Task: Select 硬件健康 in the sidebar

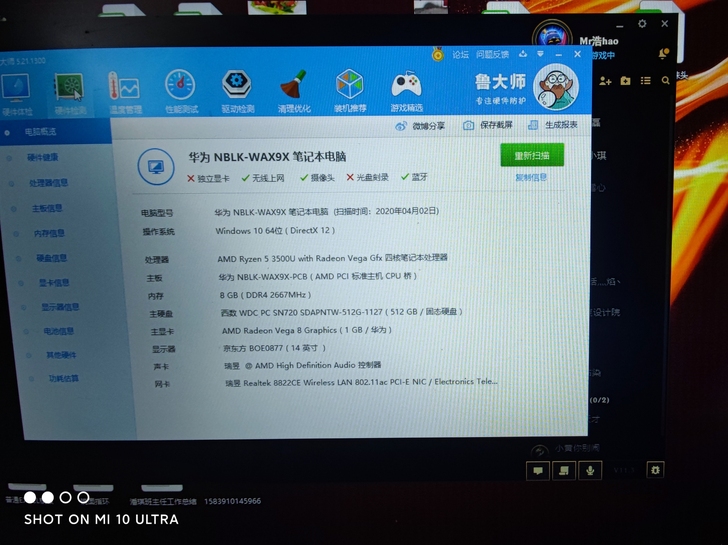Action: pyautogui.click(x=43, y=158)
